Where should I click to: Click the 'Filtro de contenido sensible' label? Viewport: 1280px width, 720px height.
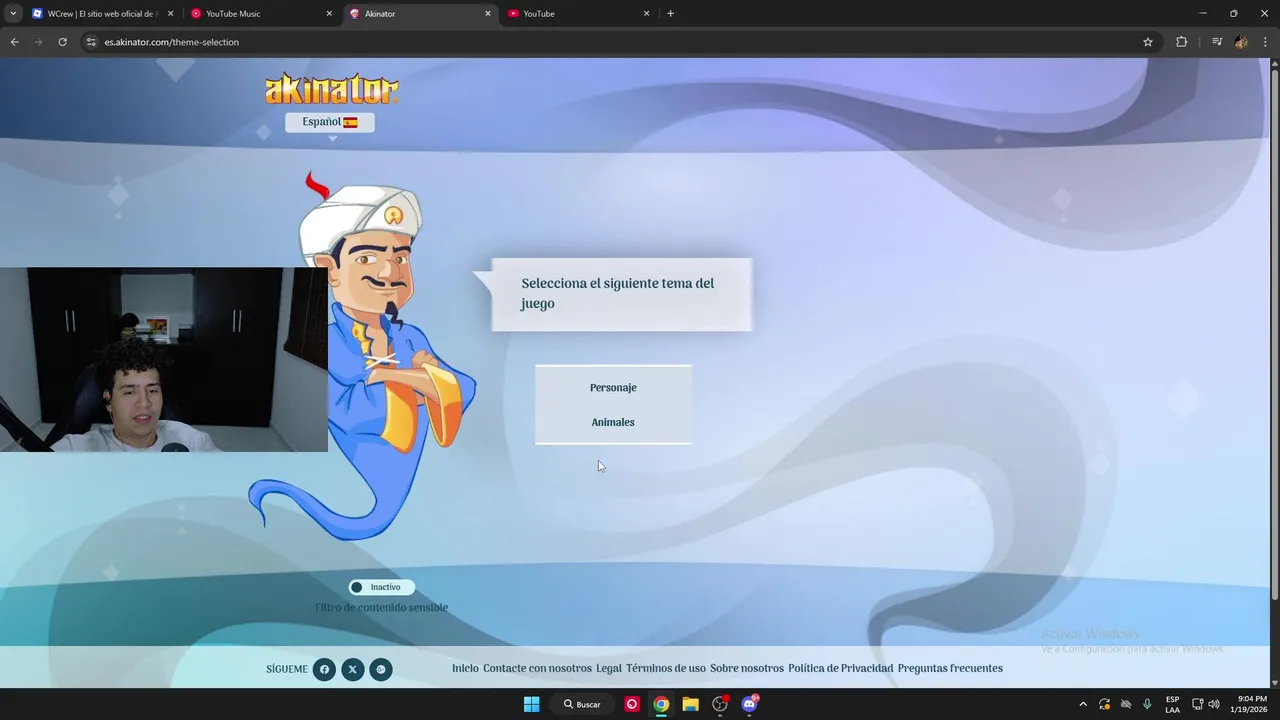[381, 607]
